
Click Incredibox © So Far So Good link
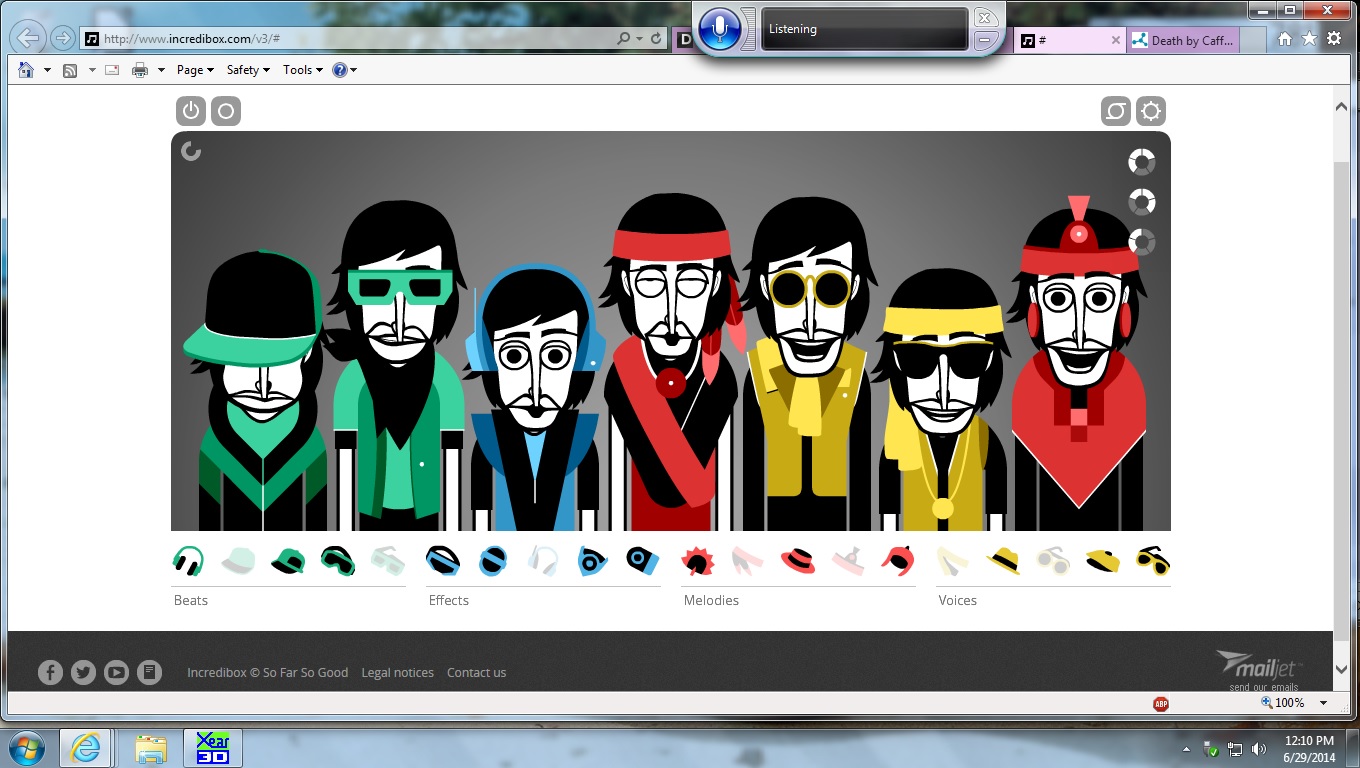[x=267, y=672]
